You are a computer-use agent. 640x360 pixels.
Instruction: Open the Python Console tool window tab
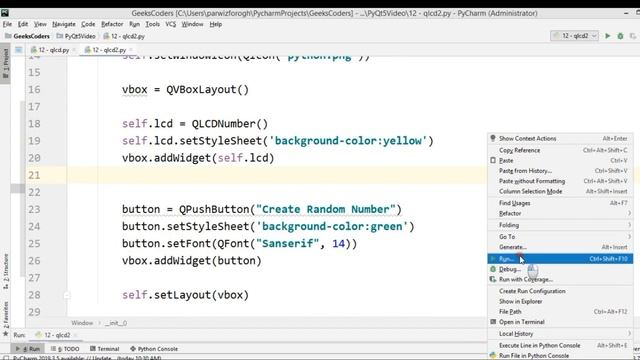pyautogui.click(x=154, y=349)
